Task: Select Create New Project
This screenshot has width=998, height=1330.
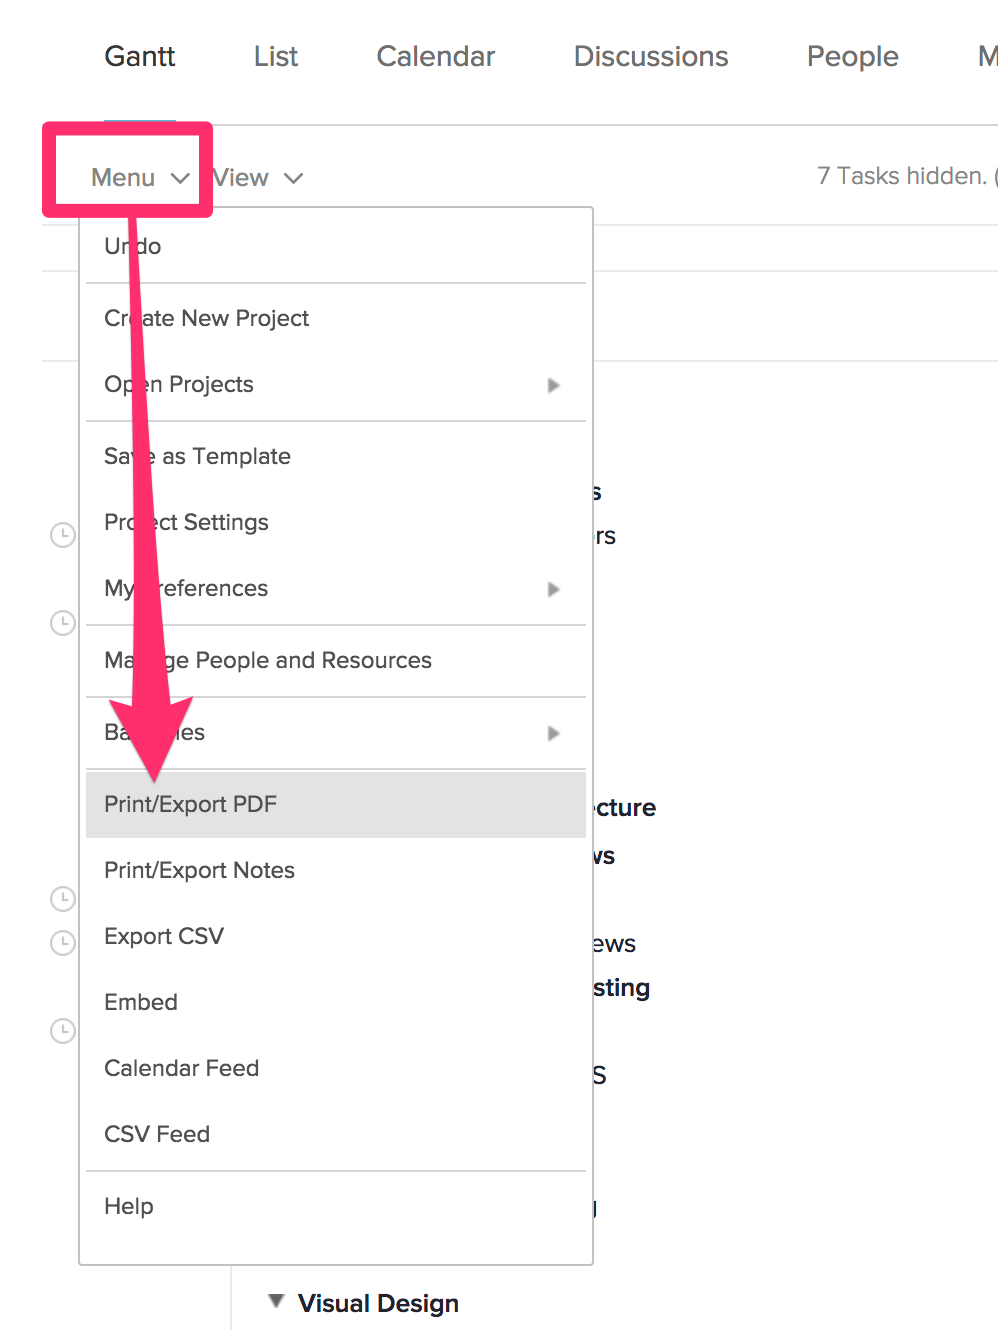Action: point(206,318)
